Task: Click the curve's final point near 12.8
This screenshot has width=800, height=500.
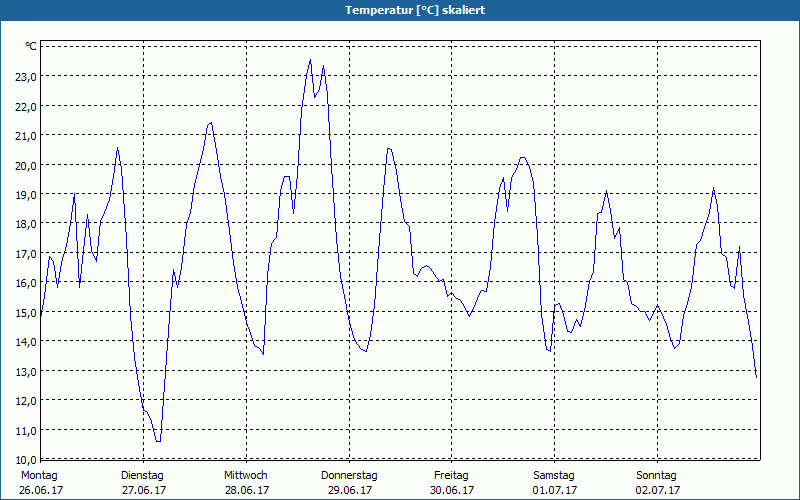Action: point(756,377)
